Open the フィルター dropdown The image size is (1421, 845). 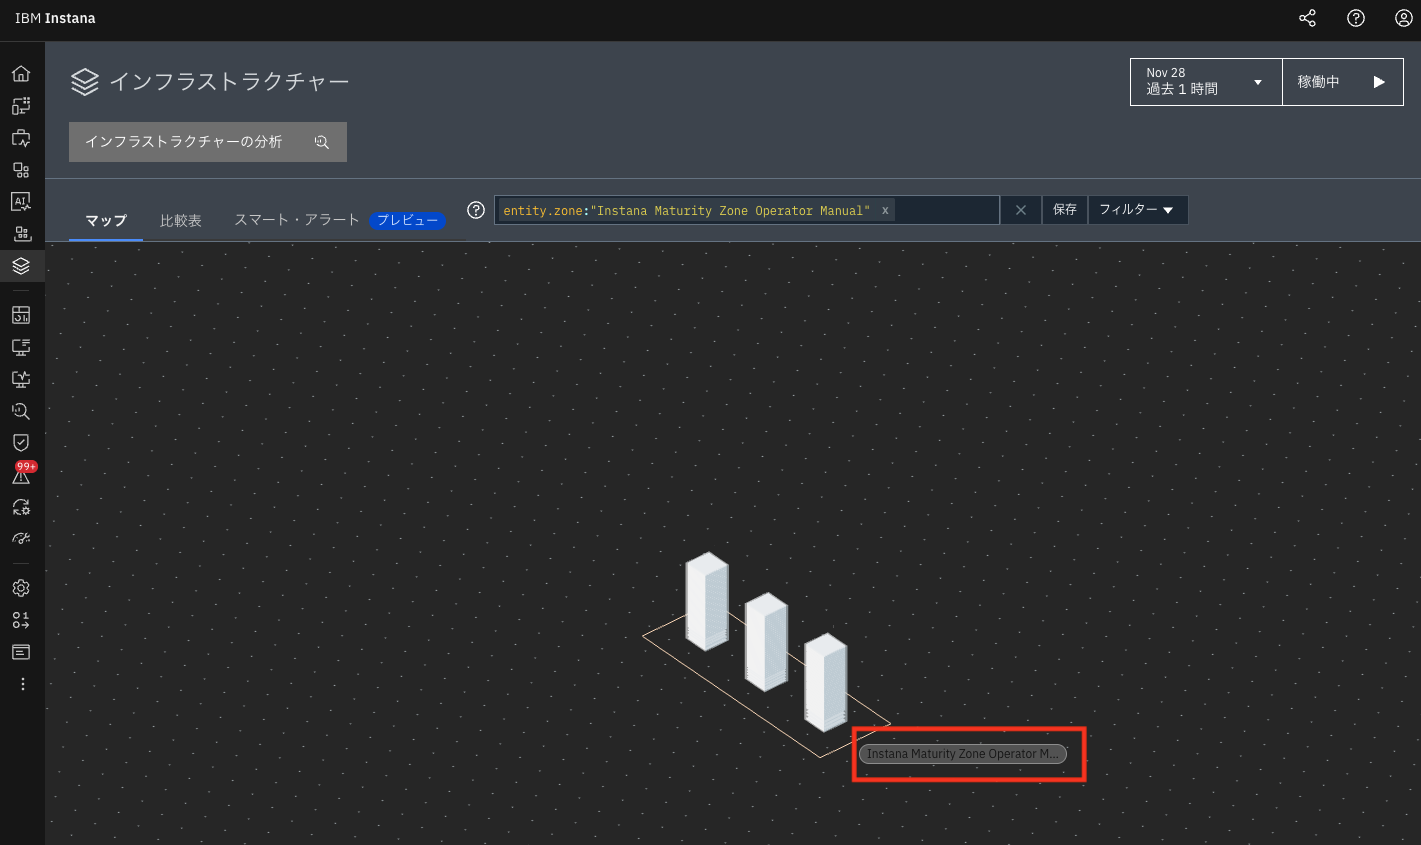pos(1137,210)
